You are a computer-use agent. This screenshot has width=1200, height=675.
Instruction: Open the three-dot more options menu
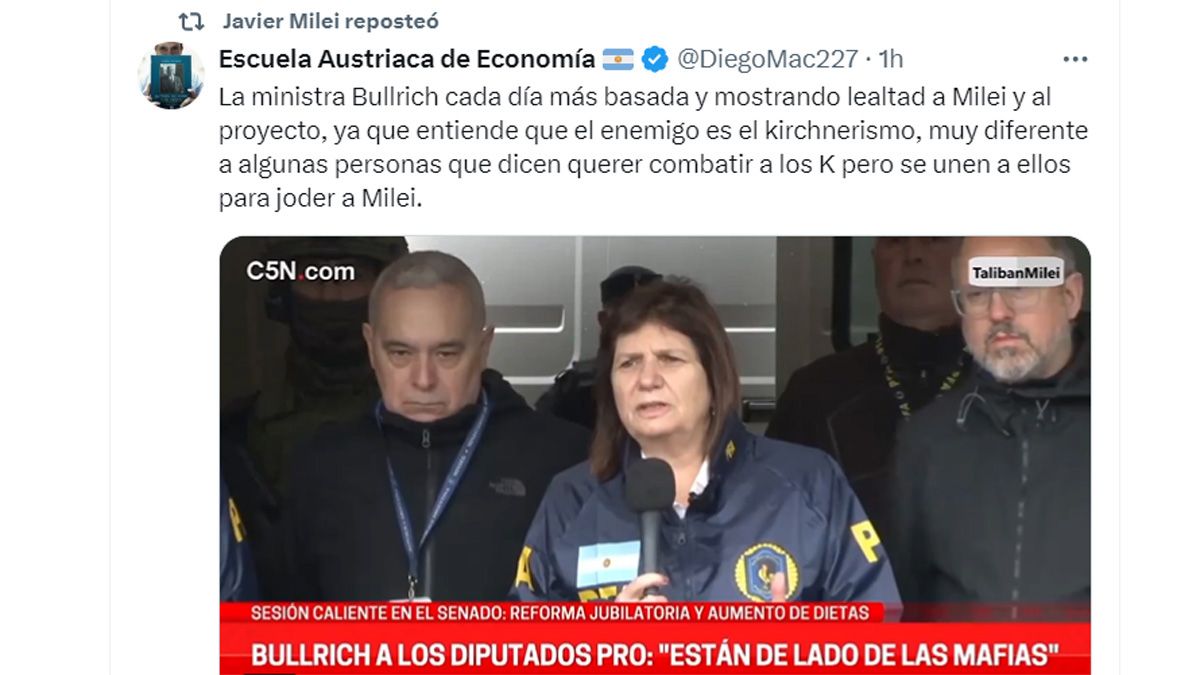pos(1075,60)
